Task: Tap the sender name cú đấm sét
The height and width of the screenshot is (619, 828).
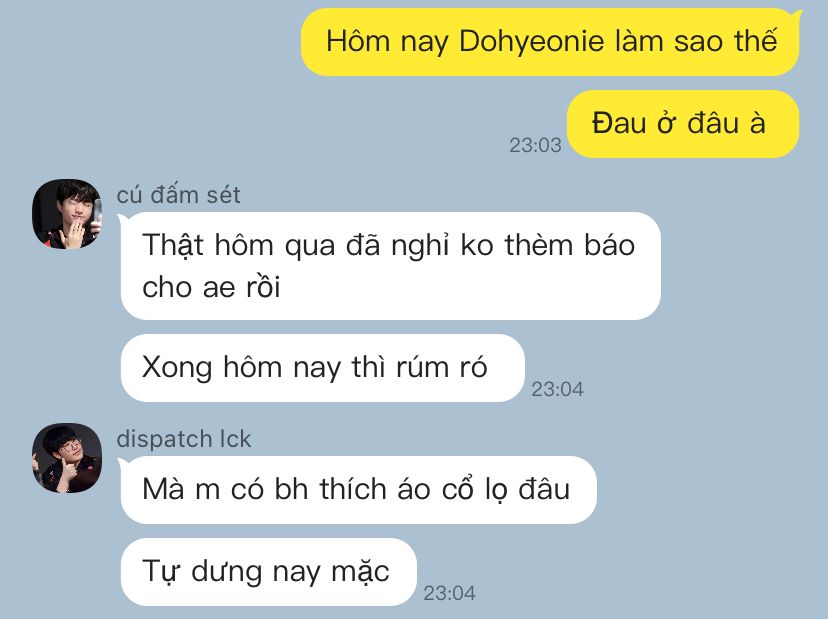Action: pyautogui.click(x=178, y=195)
